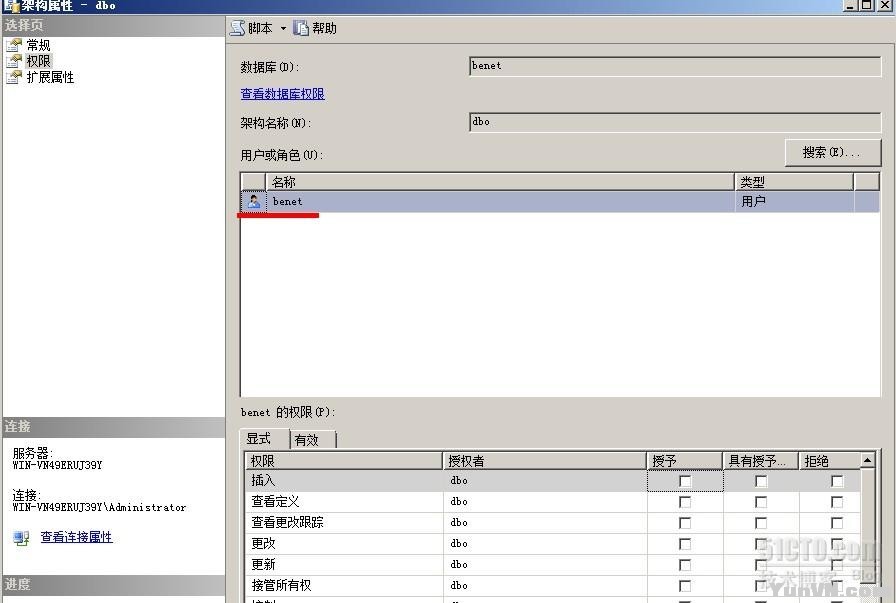The width and height of the screenshot is (896, 603).
Task: Select the 接管所有权 permission row
Action: tap(553, 585)
